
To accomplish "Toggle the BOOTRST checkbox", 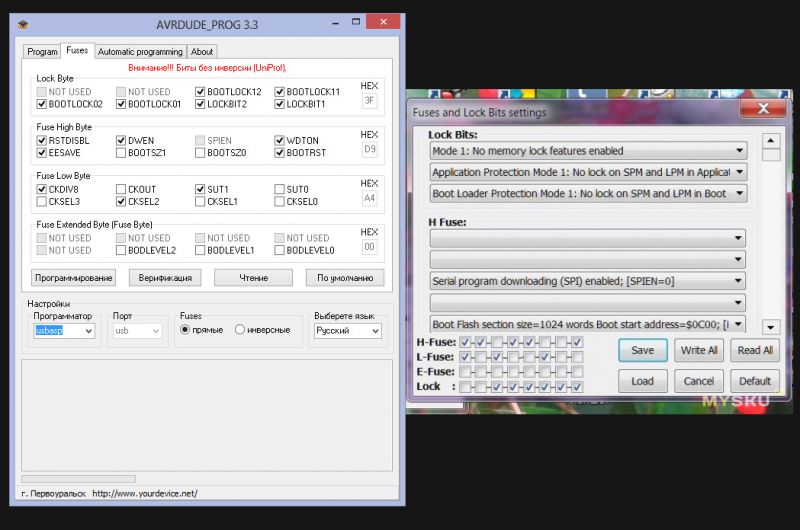I will [x=279, y=153].
